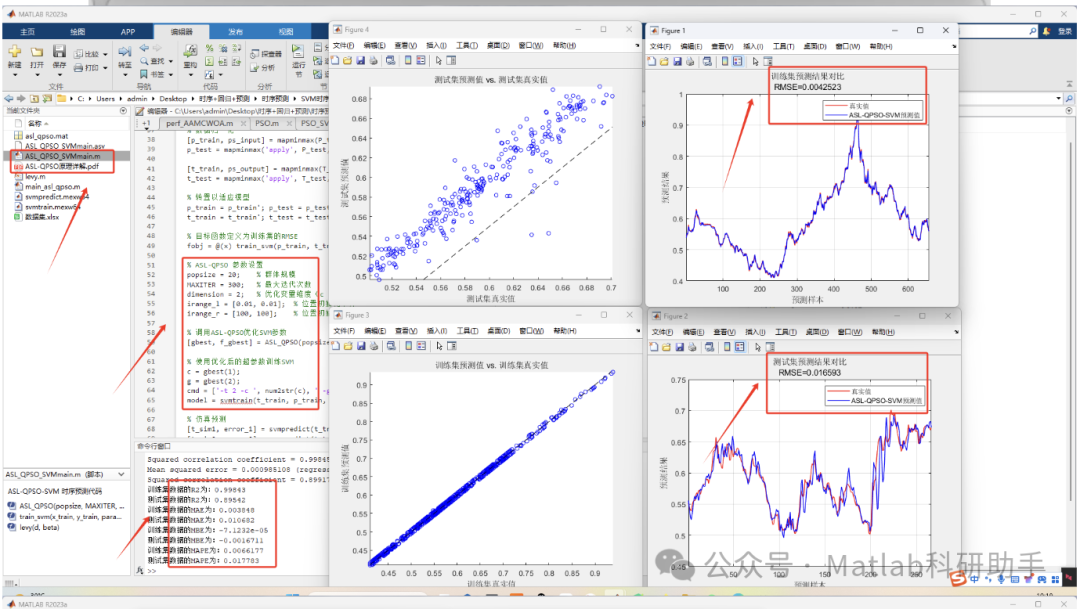Screen dimensions: 1080x609
Task: Expand the Bookmark (书签) dropdown arrow
Action: tap(171, 74)
